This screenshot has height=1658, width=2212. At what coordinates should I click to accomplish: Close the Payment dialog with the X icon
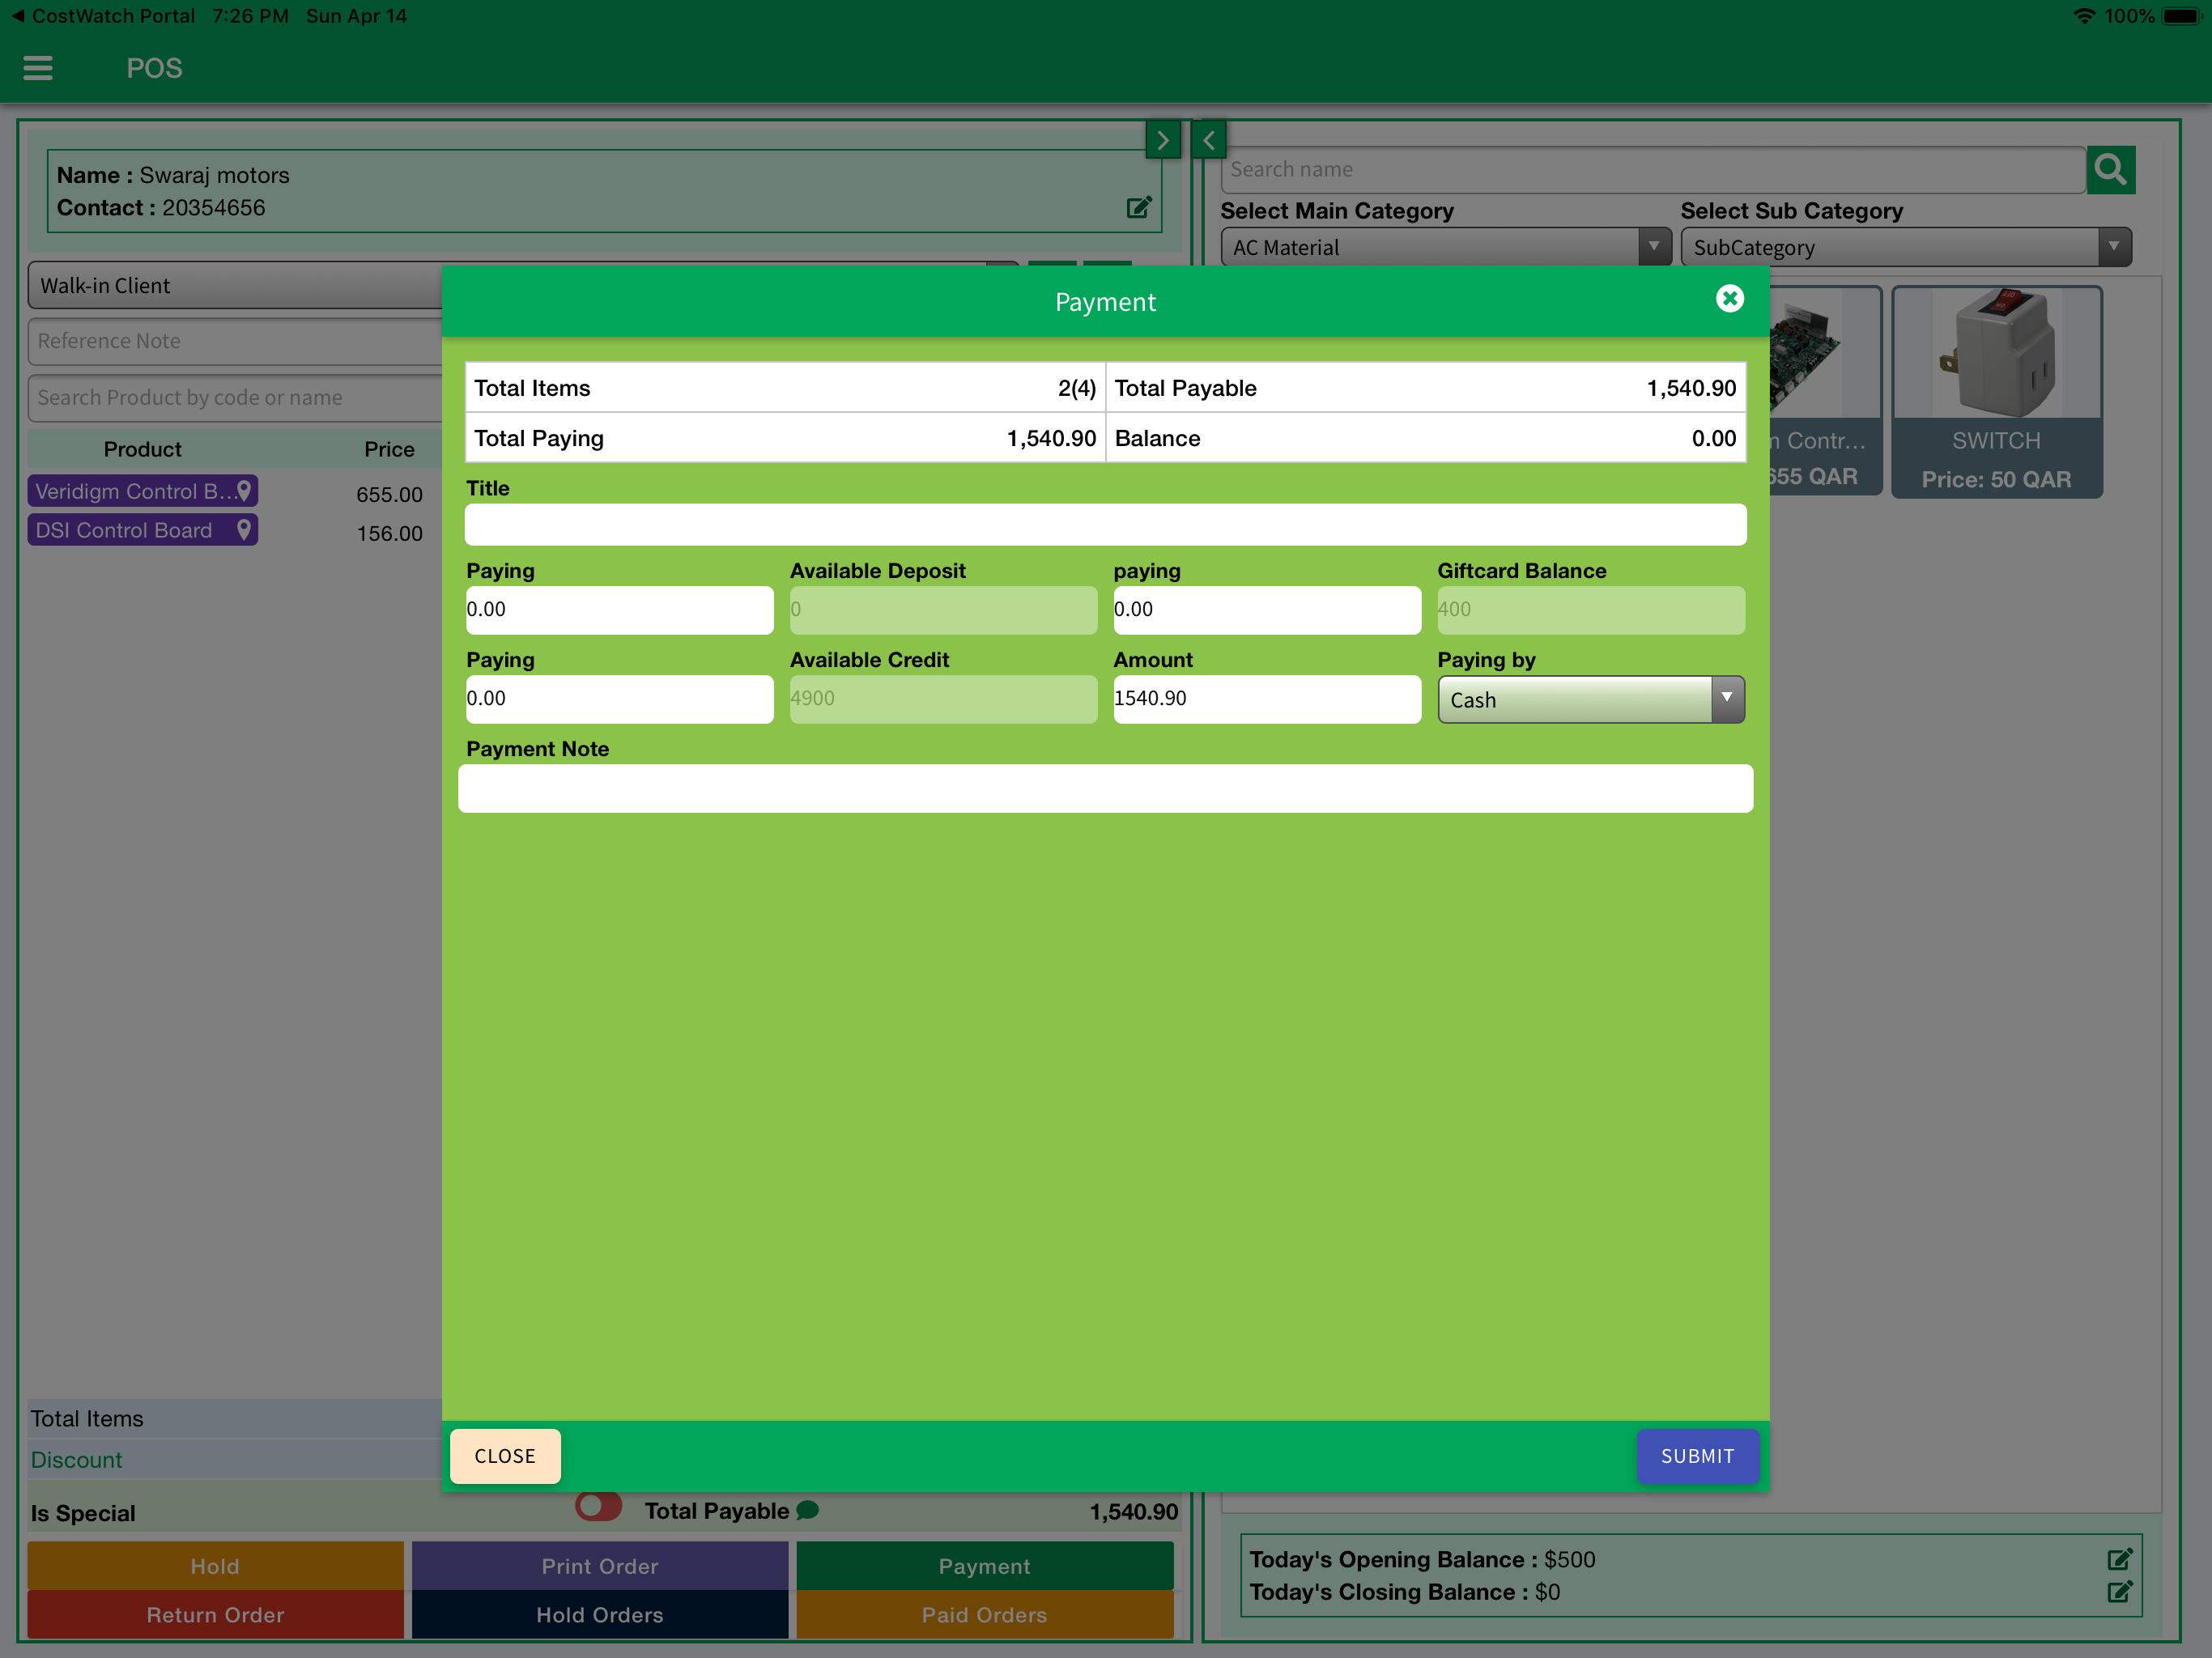1729,299
